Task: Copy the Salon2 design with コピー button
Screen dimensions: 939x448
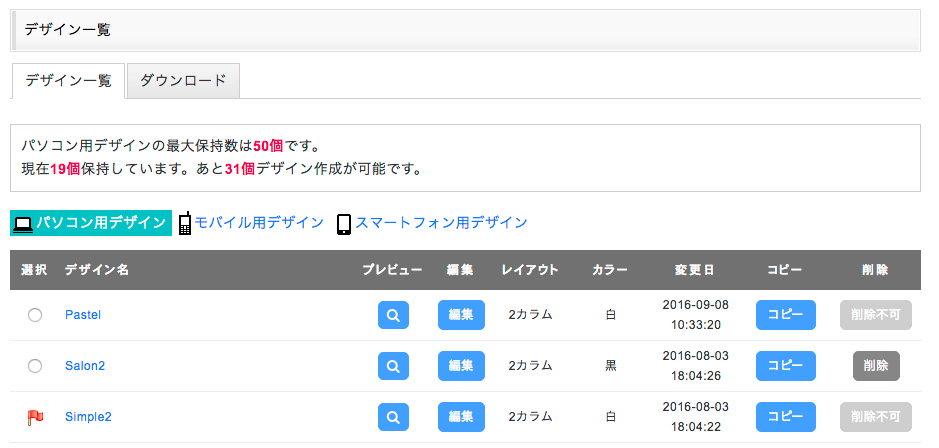Action: click(x=785, y=366)
